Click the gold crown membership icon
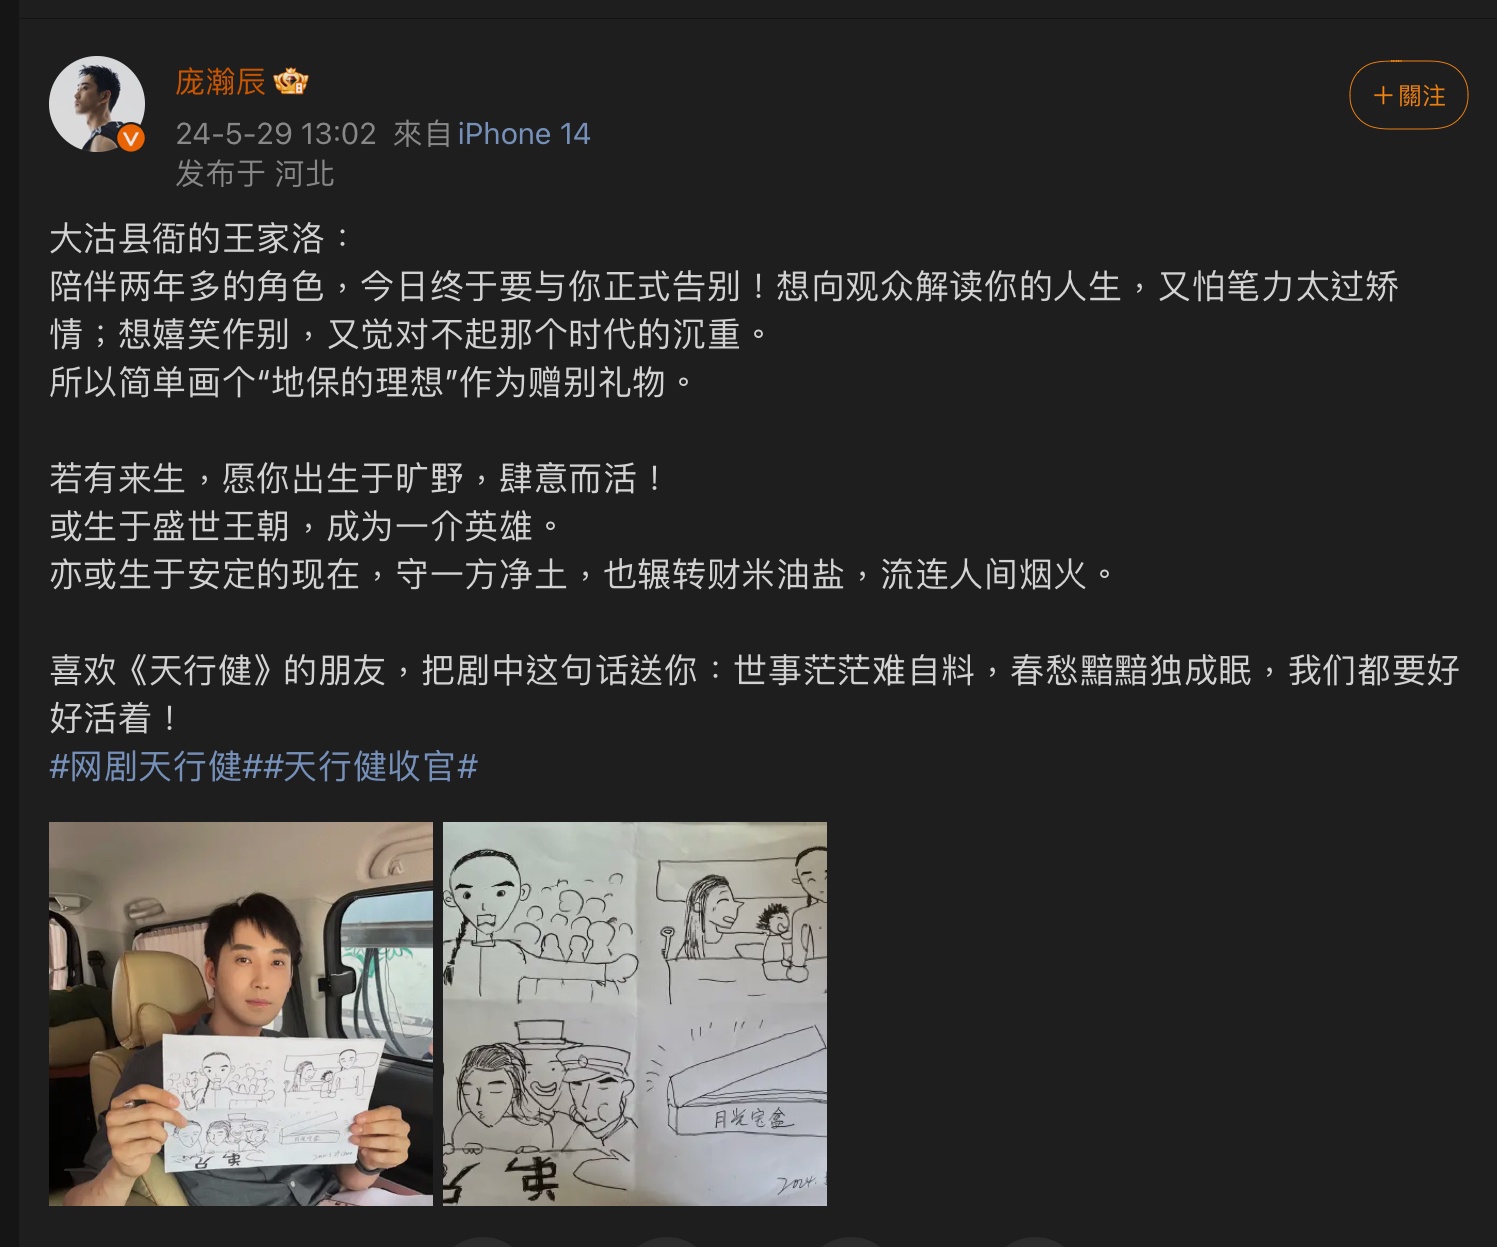This screenshot has height=1247, width=1497. 291,82
